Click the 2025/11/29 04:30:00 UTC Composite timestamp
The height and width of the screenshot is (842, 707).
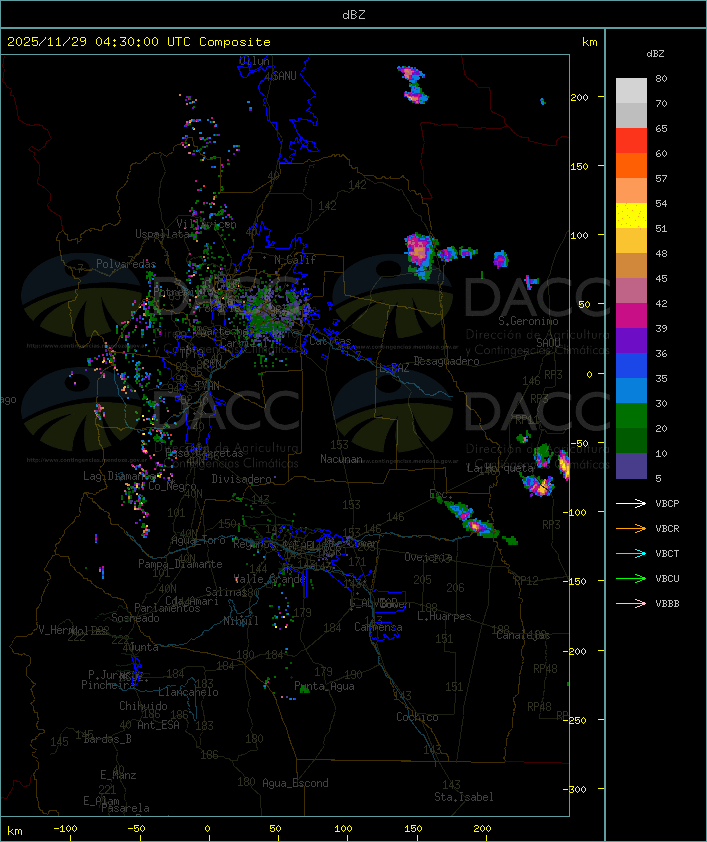pos(139,42)
